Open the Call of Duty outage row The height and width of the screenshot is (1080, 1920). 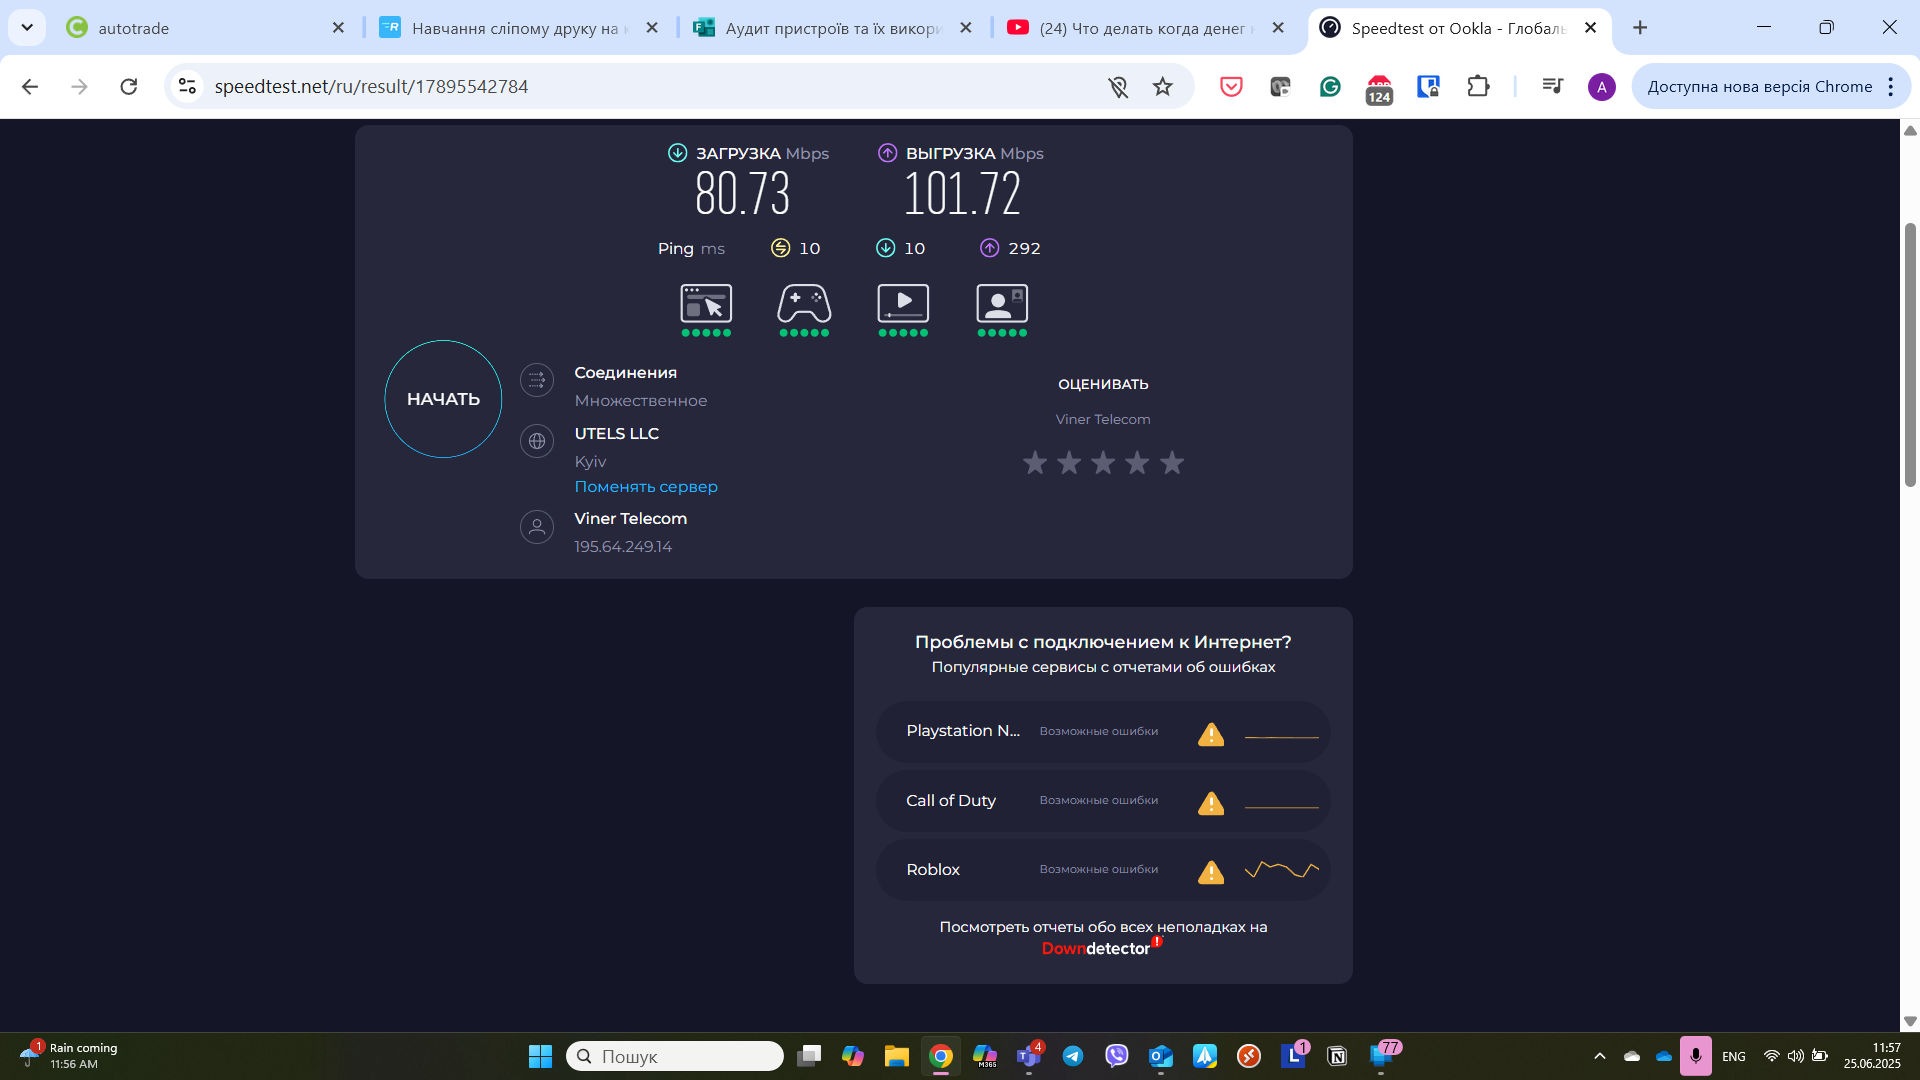1103,801
